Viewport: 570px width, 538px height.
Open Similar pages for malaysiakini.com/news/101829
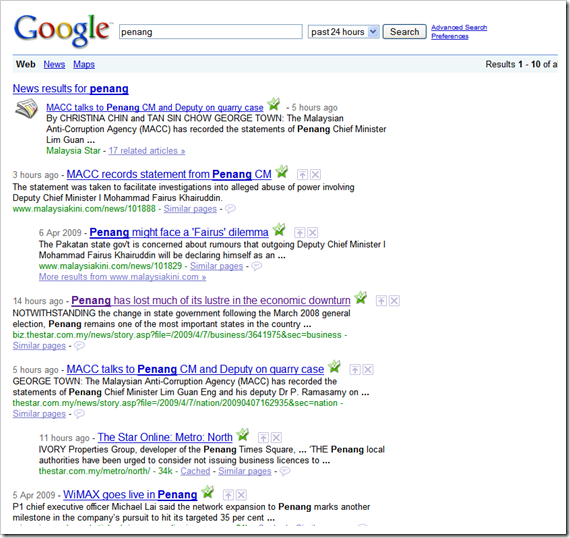(216, 266)
